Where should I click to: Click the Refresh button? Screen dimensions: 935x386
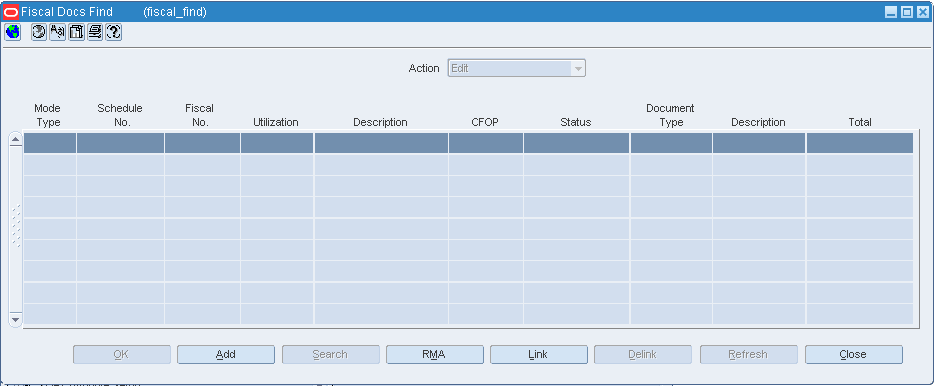pos(748,354)
